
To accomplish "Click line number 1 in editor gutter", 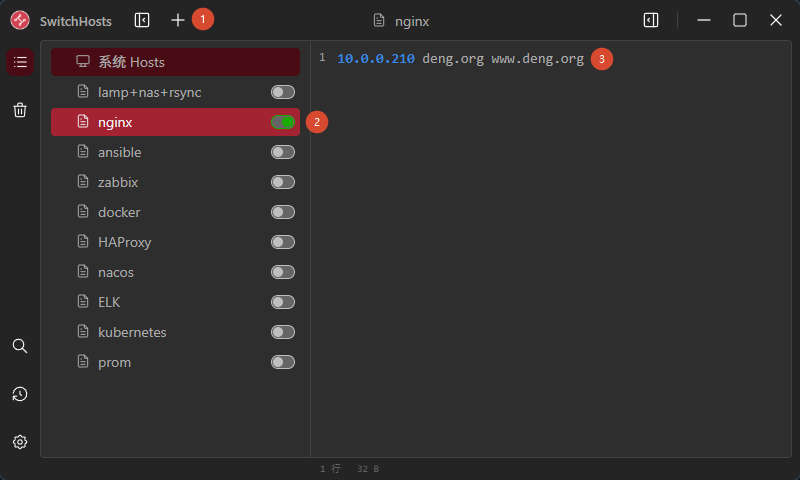I will point(322,58).
